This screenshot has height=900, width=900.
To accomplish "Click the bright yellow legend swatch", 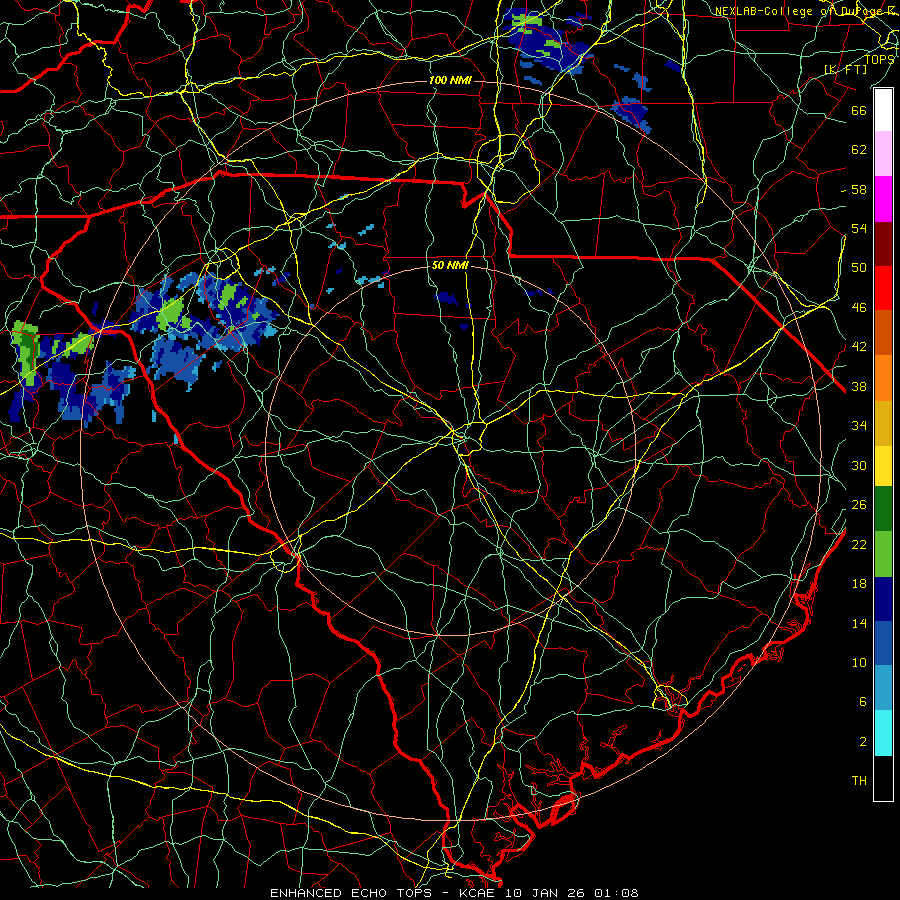I will (883, 466).
